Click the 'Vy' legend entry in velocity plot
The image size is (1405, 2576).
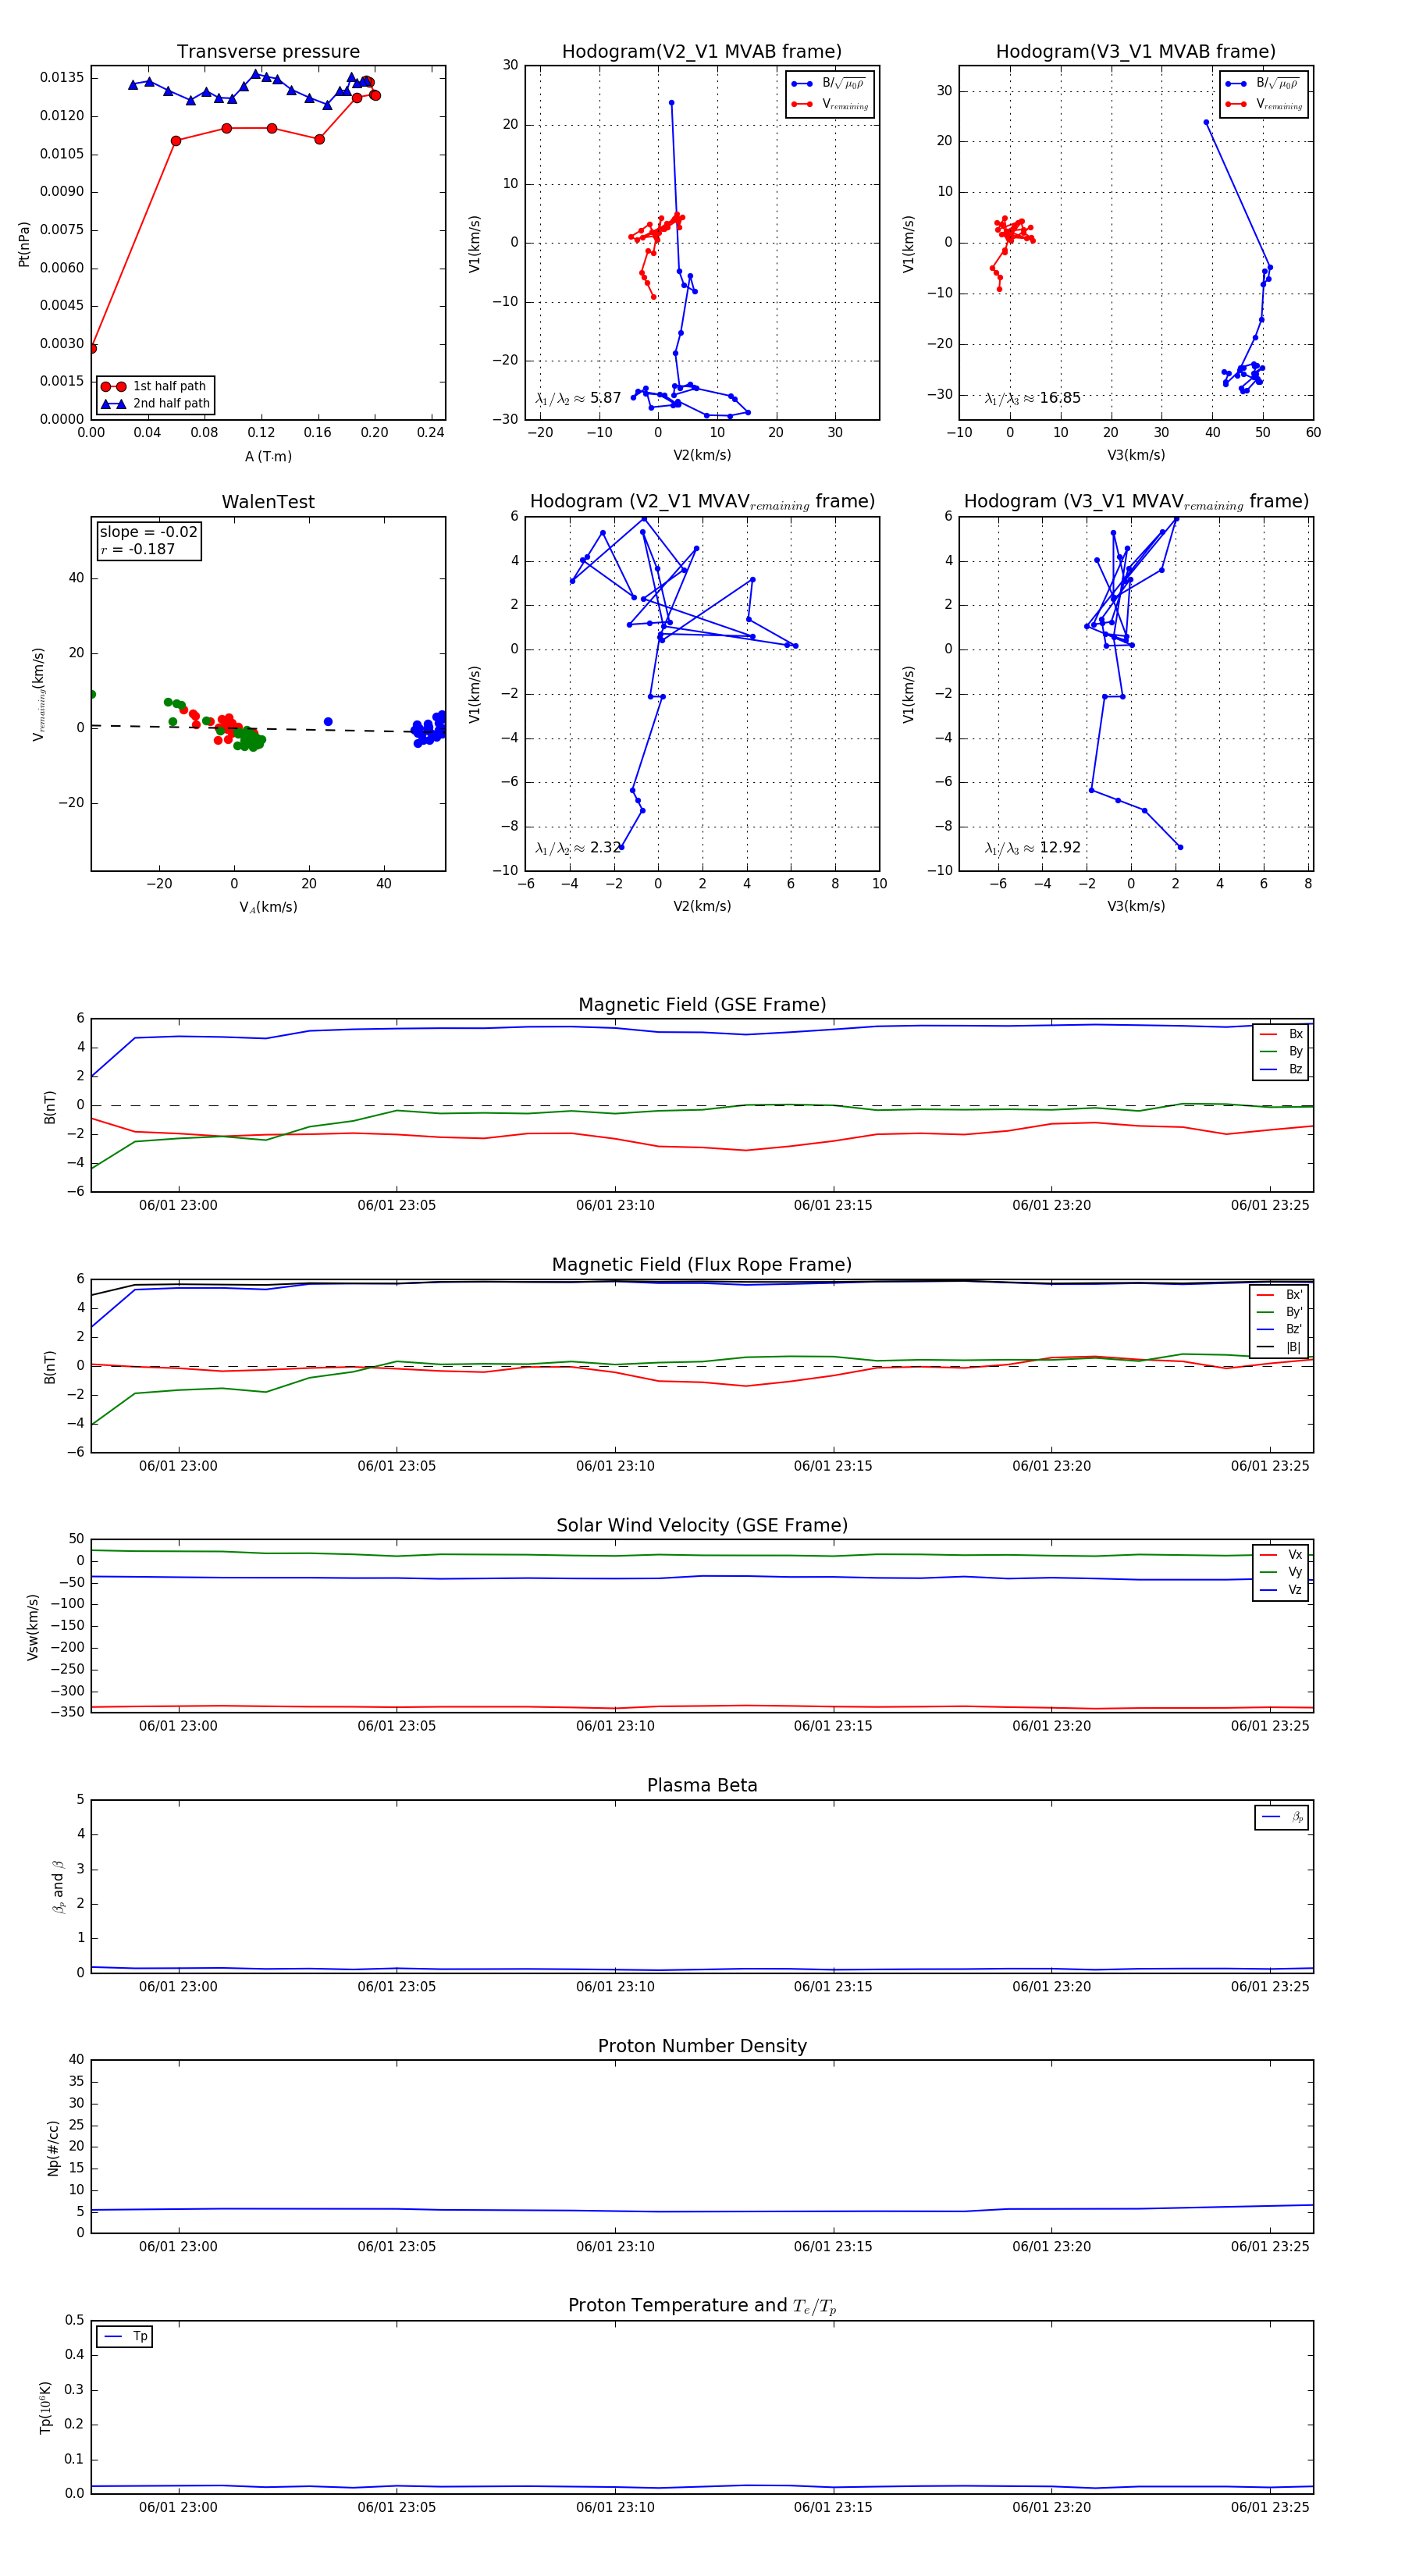click(1281, 1572)
